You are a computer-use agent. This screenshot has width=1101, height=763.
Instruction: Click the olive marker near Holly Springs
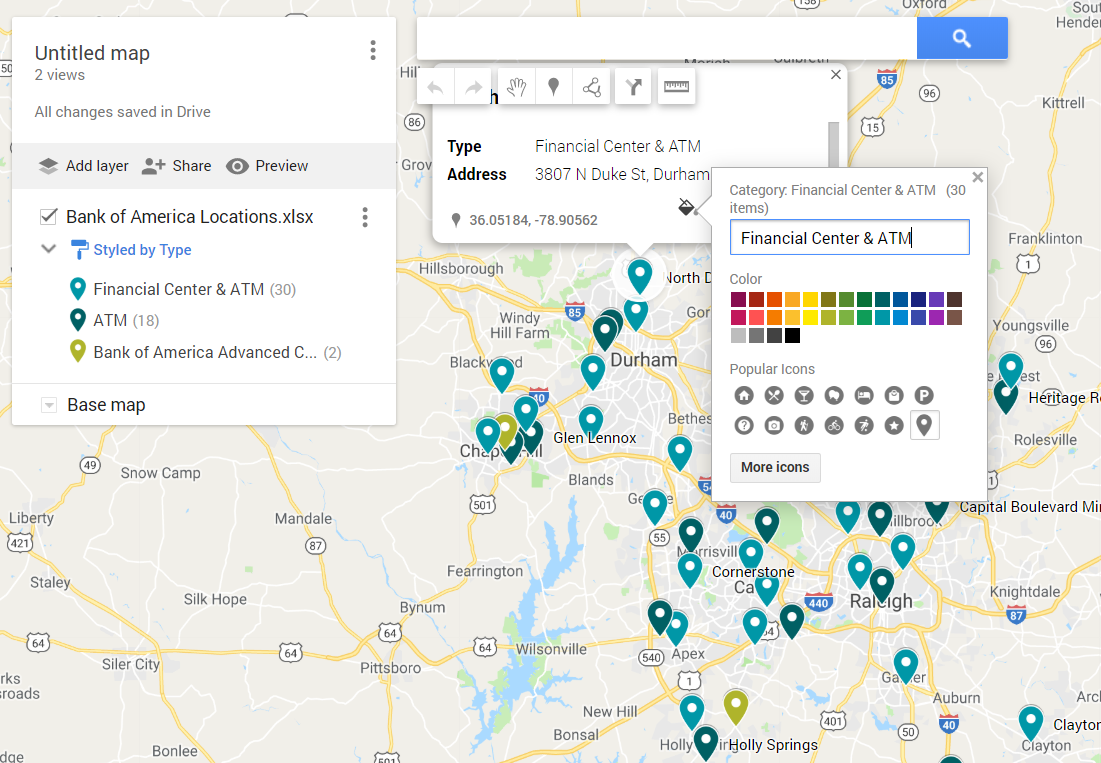[735, 706]
